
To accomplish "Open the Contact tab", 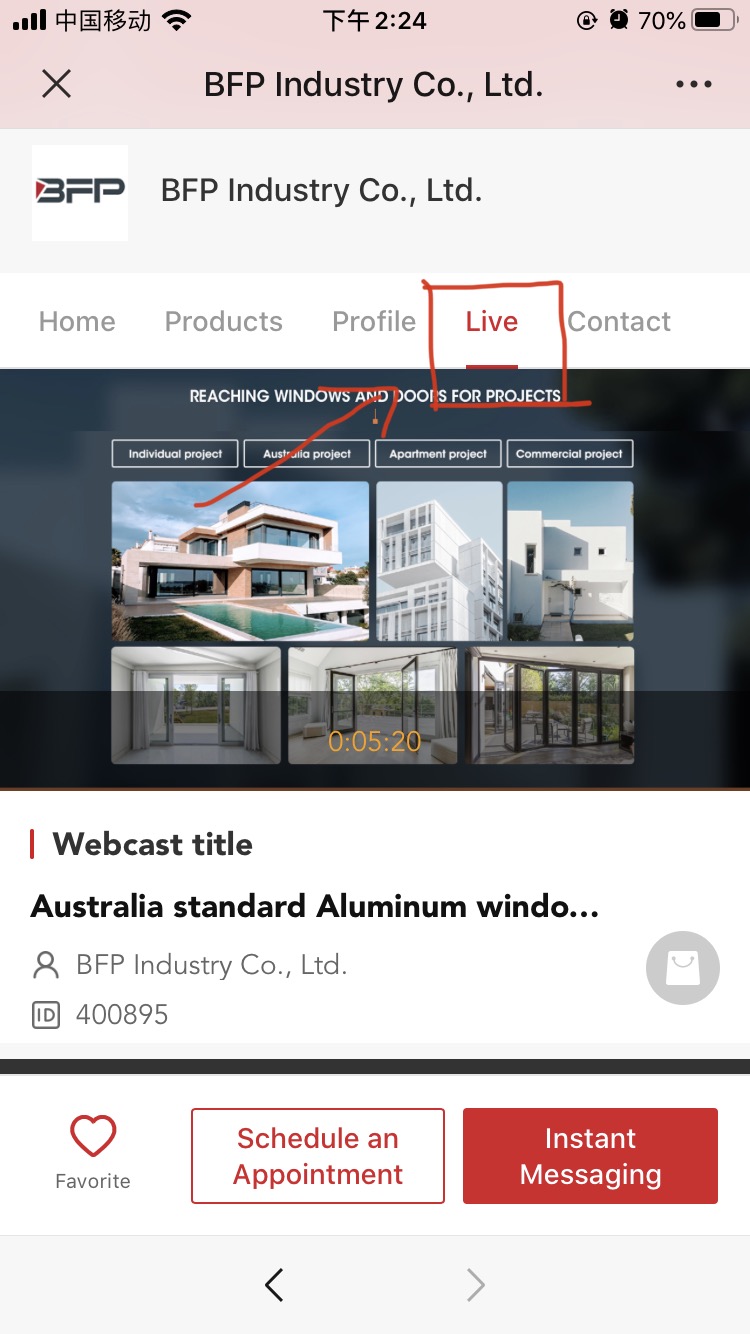I will tap(619, 322).
